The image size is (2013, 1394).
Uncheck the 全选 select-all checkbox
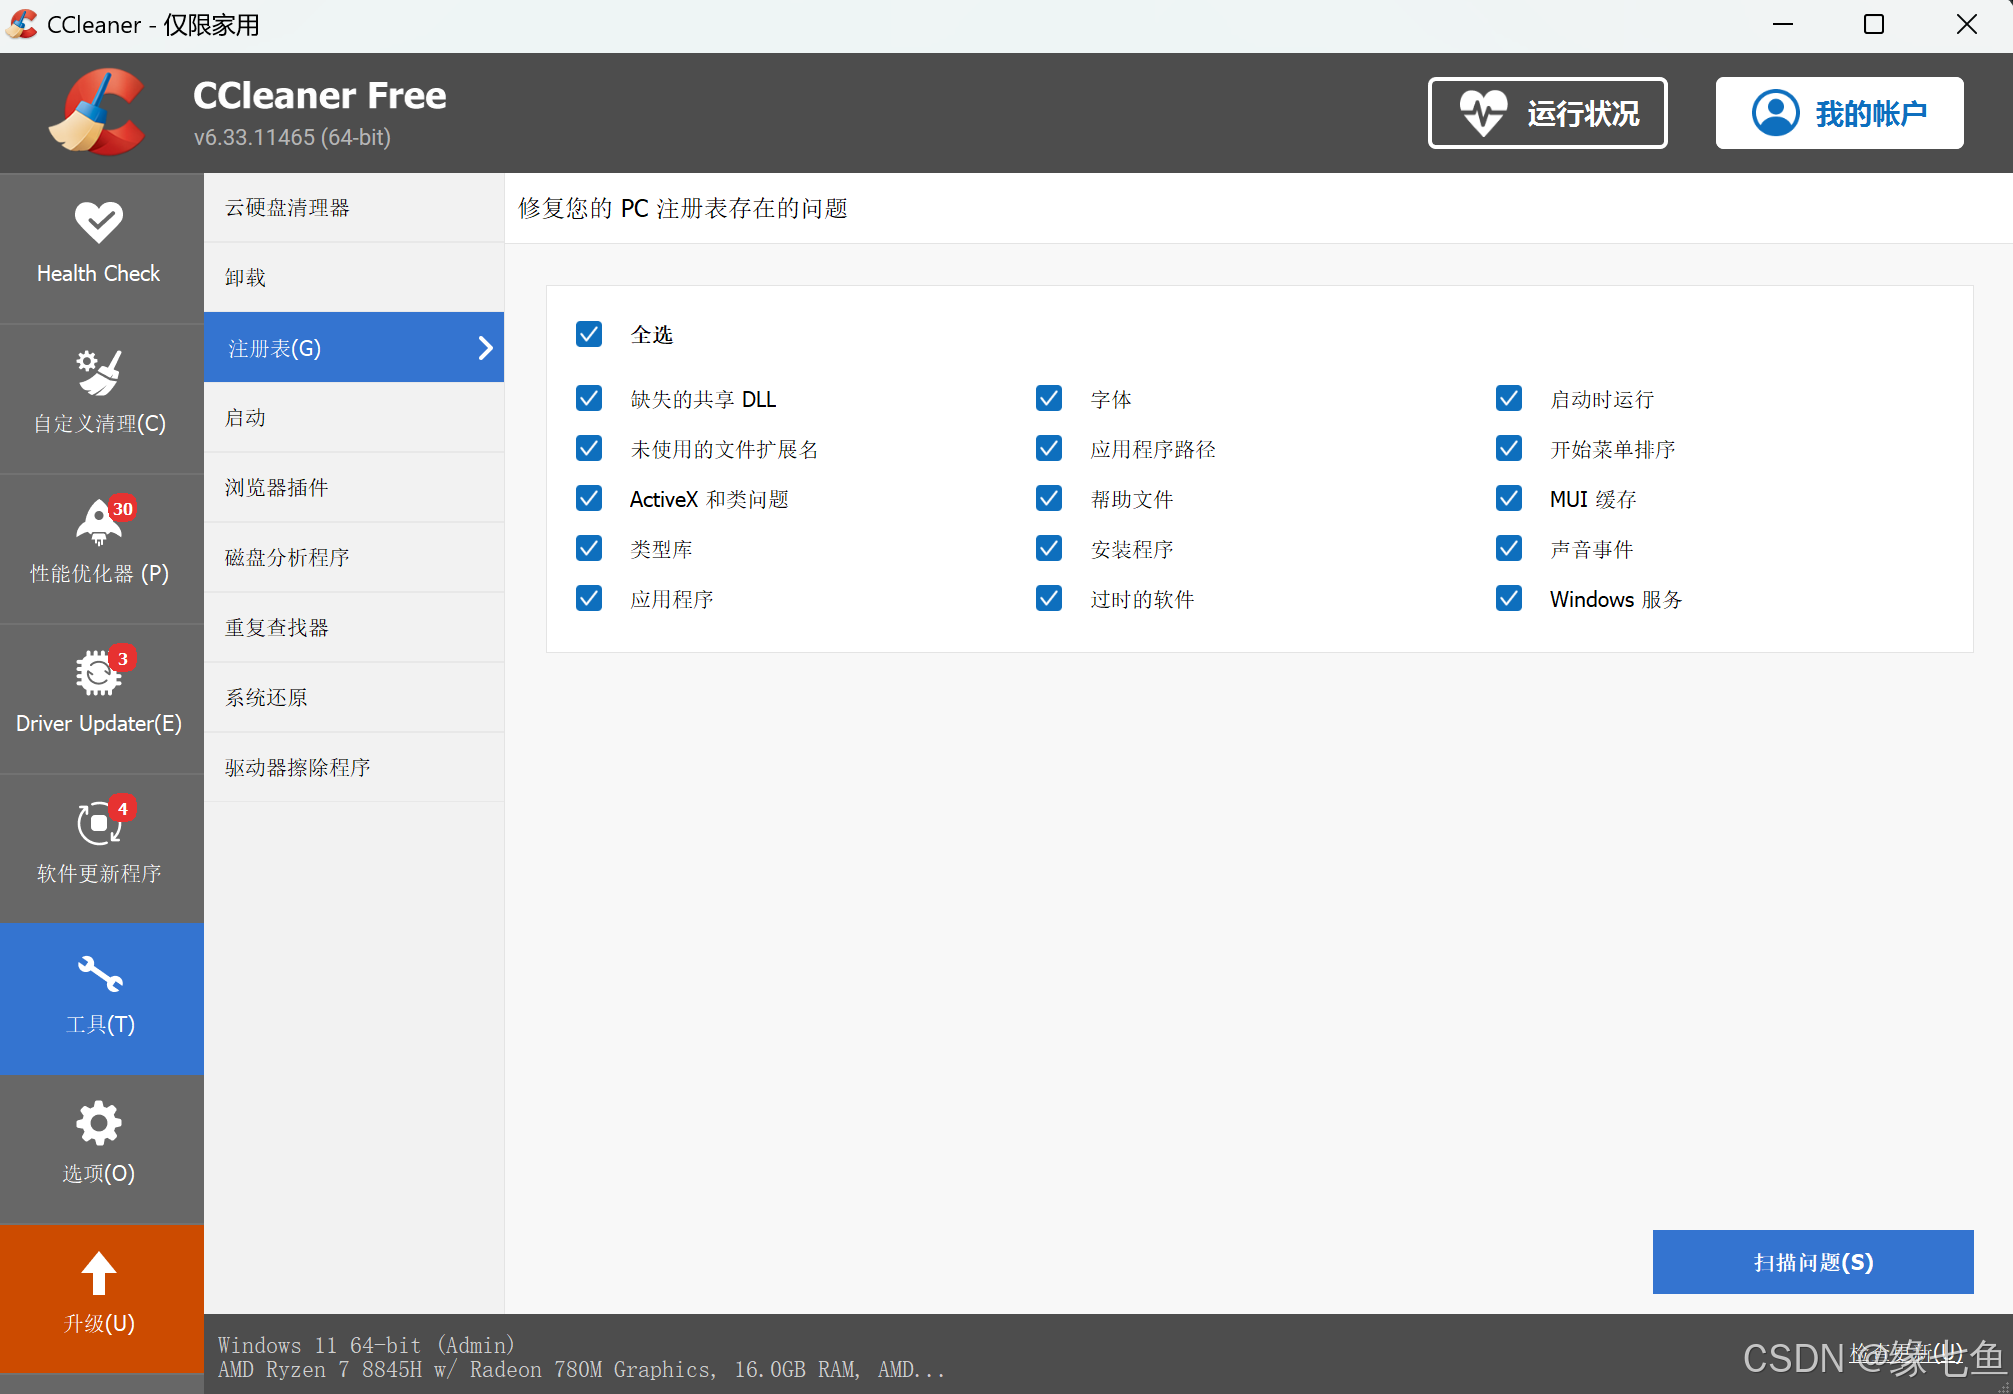pyautogui.click(x=589, y=334)
